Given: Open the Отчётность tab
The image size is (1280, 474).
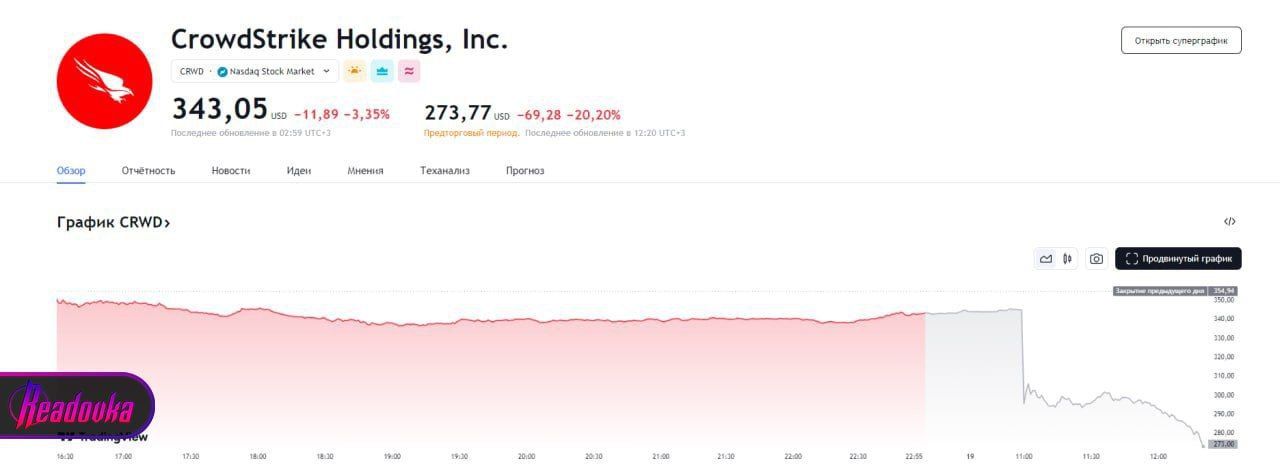Looking at the screenshot, I should (148, 171).
